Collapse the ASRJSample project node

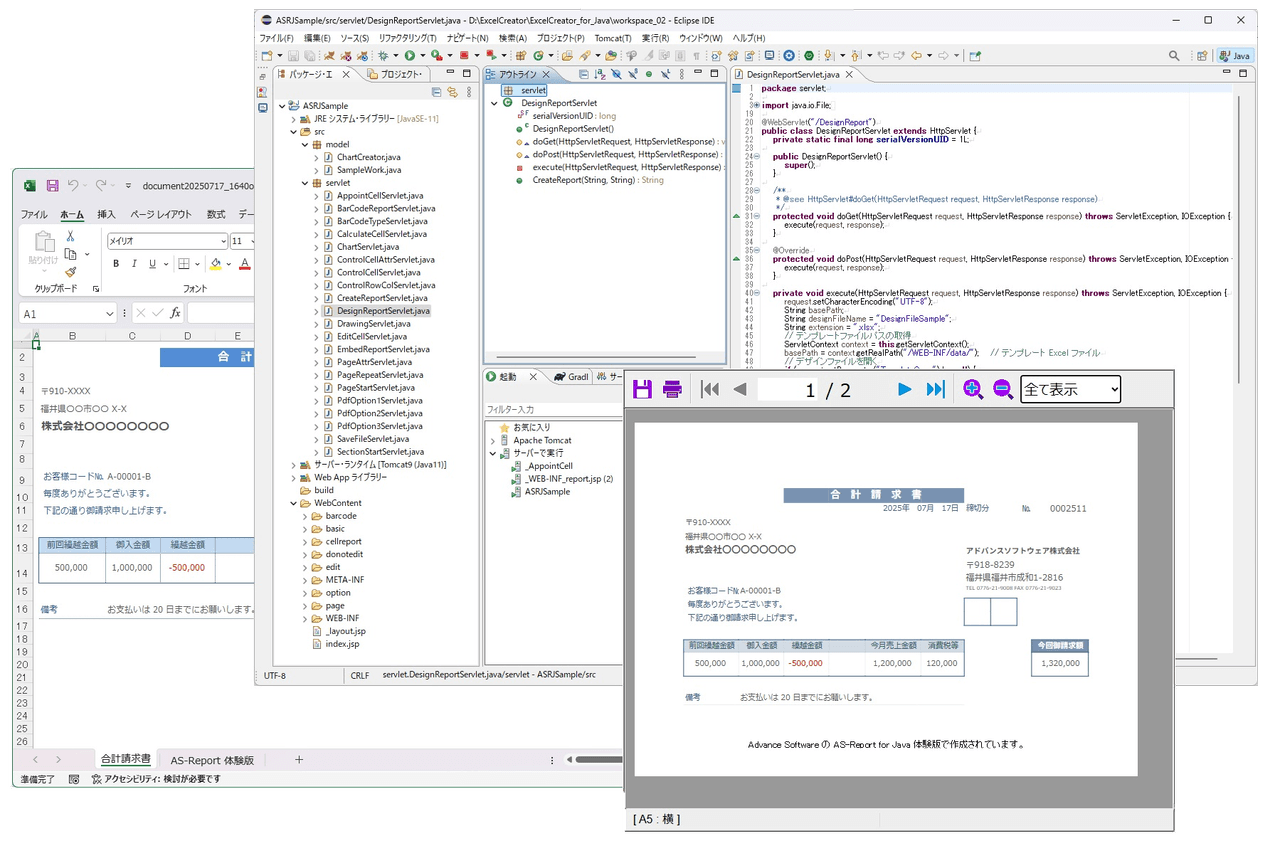(281, 105)
